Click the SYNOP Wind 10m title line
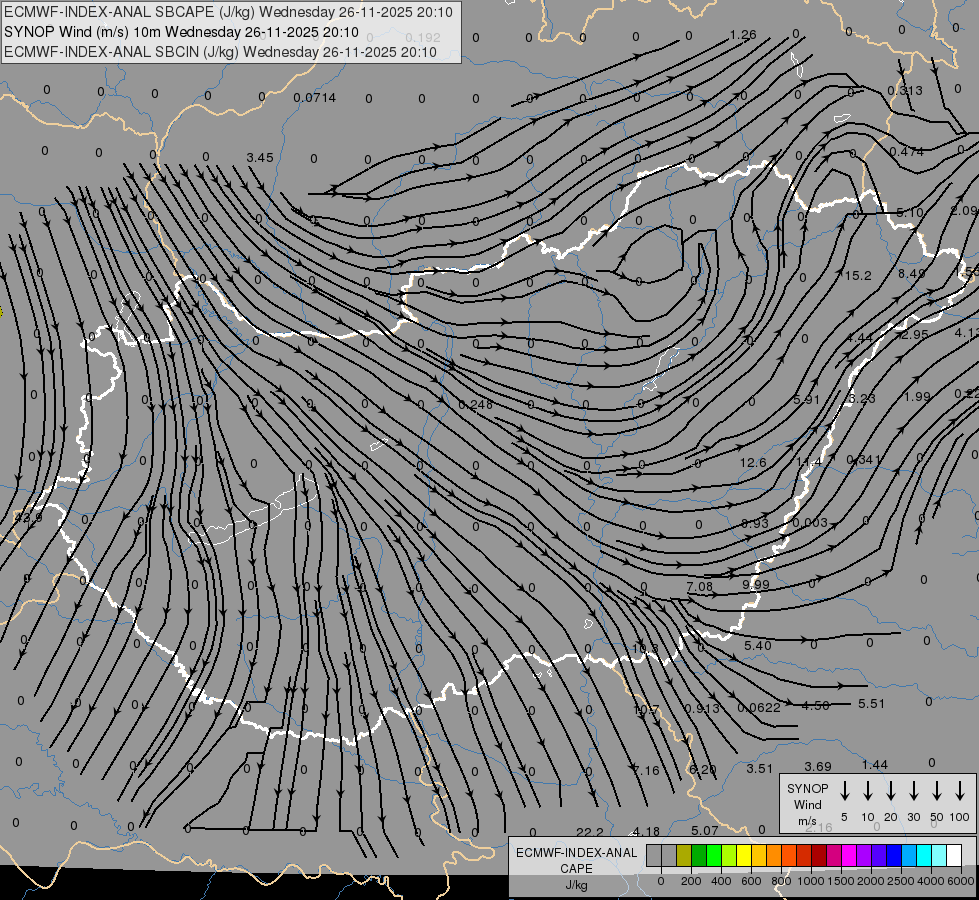 click(x=181, y=32)
